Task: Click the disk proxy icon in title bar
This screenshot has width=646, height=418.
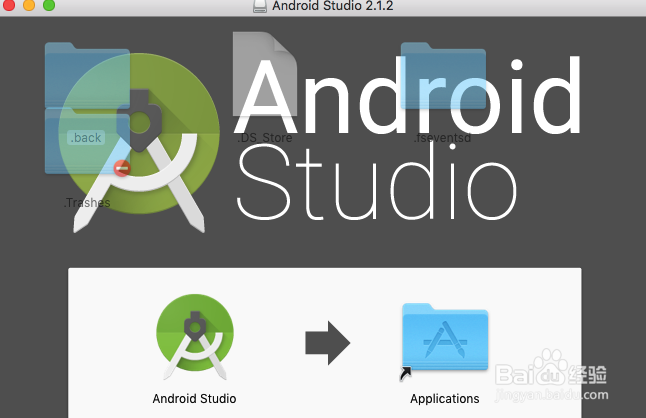Action: coord(260,6)
